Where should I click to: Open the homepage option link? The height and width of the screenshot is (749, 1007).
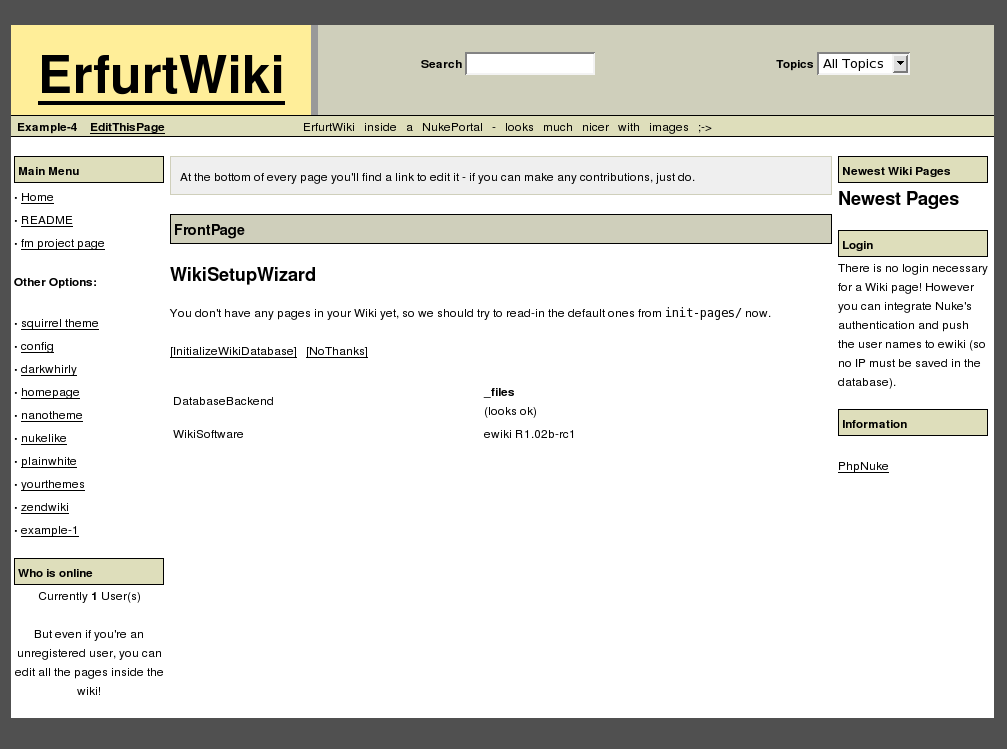(50, 392)
